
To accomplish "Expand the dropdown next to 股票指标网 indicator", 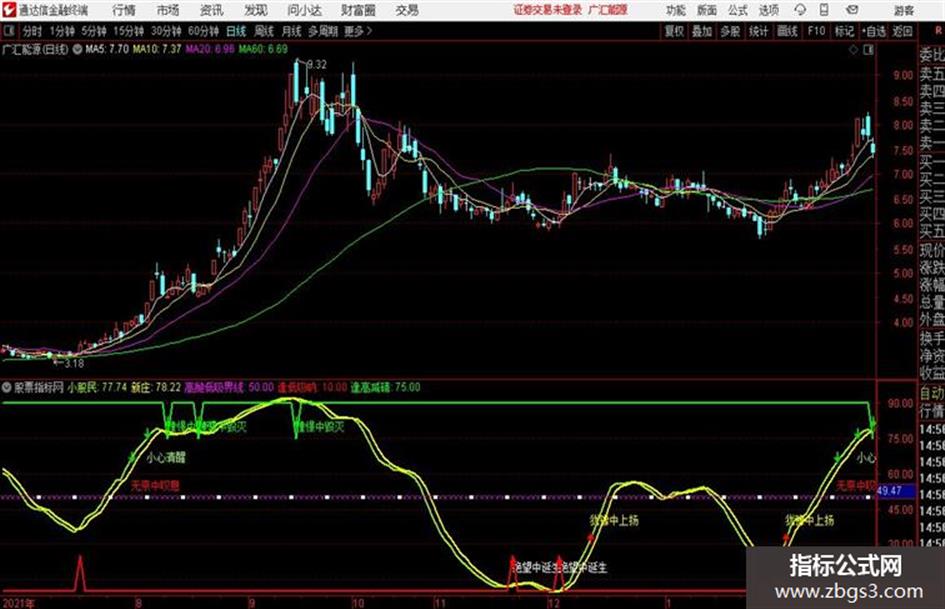I will pos(7,387).
